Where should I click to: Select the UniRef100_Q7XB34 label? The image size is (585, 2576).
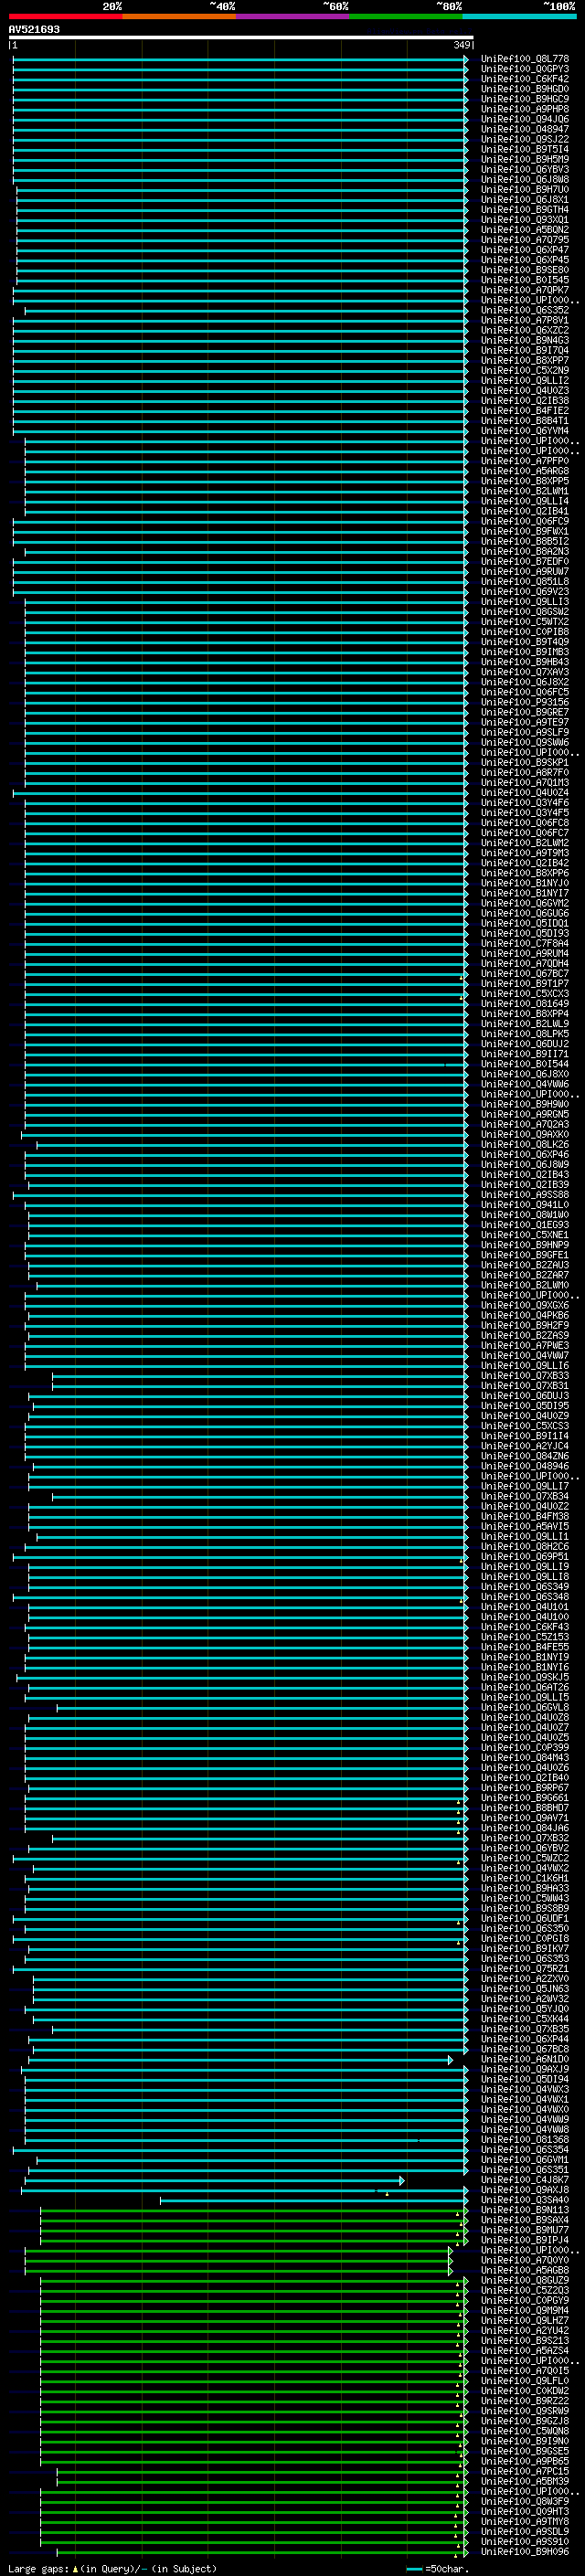525,1496
